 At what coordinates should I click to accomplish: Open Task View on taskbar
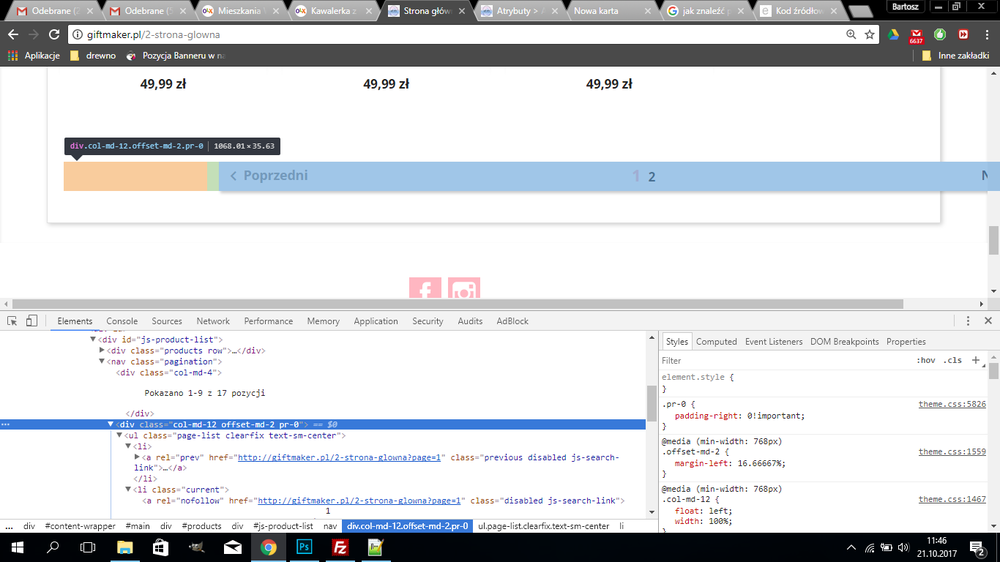(87, 547)
